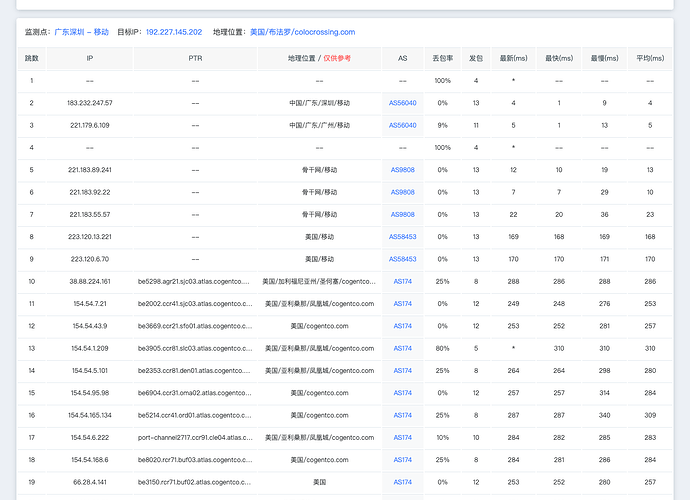Open AS174 link for 154.54.43.9

point(403,326)
